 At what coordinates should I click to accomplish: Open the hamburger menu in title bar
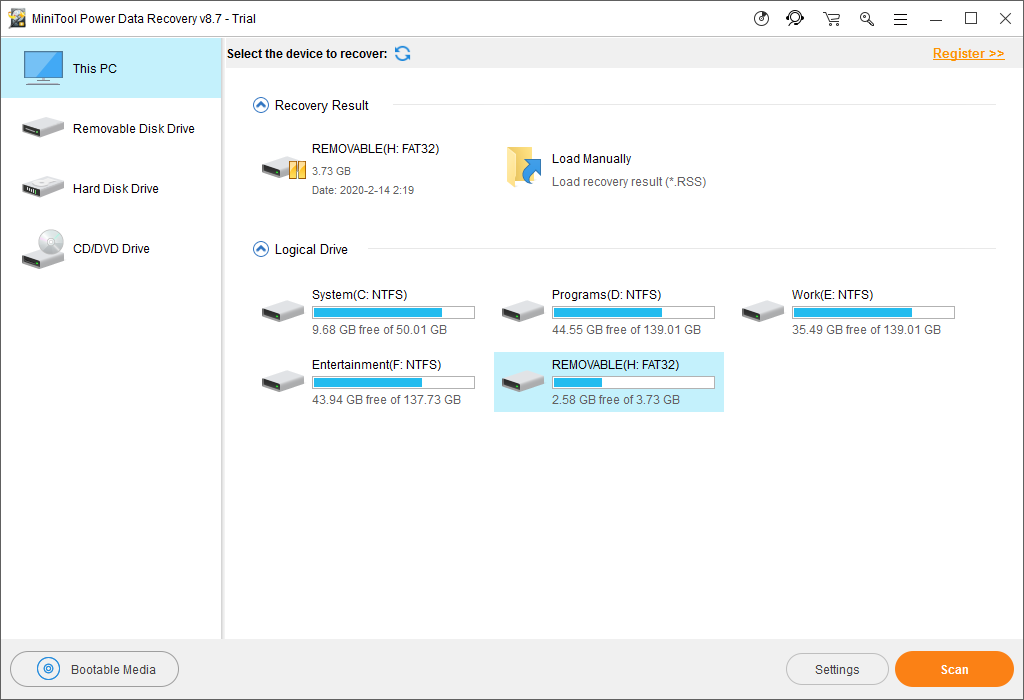[x=900, y=18]
